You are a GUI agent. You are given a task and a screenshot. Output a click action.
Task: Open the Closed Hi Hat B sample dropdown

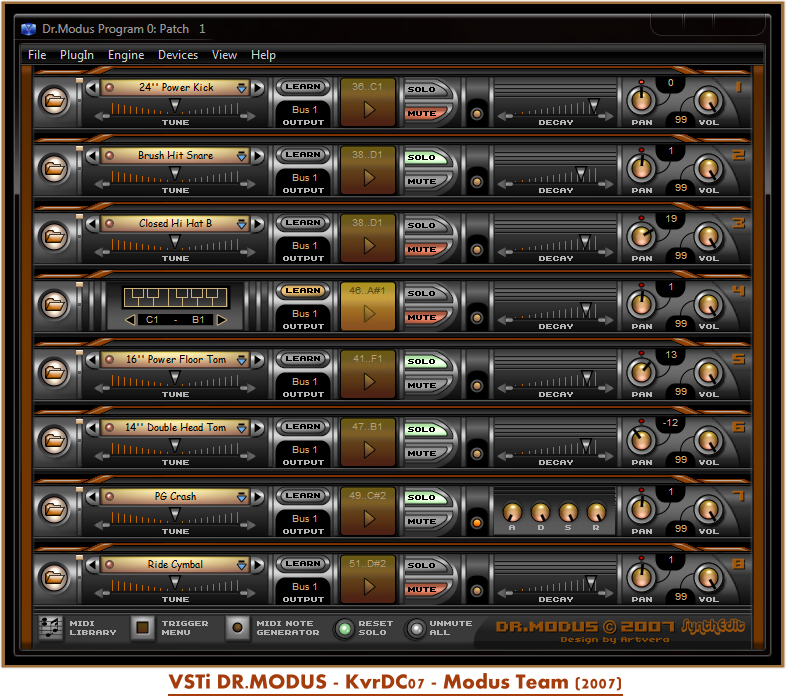point(242,224)
